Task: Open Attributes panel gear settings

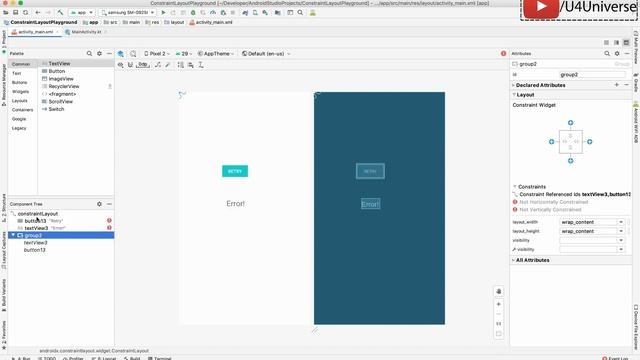Action: [617, 53]
